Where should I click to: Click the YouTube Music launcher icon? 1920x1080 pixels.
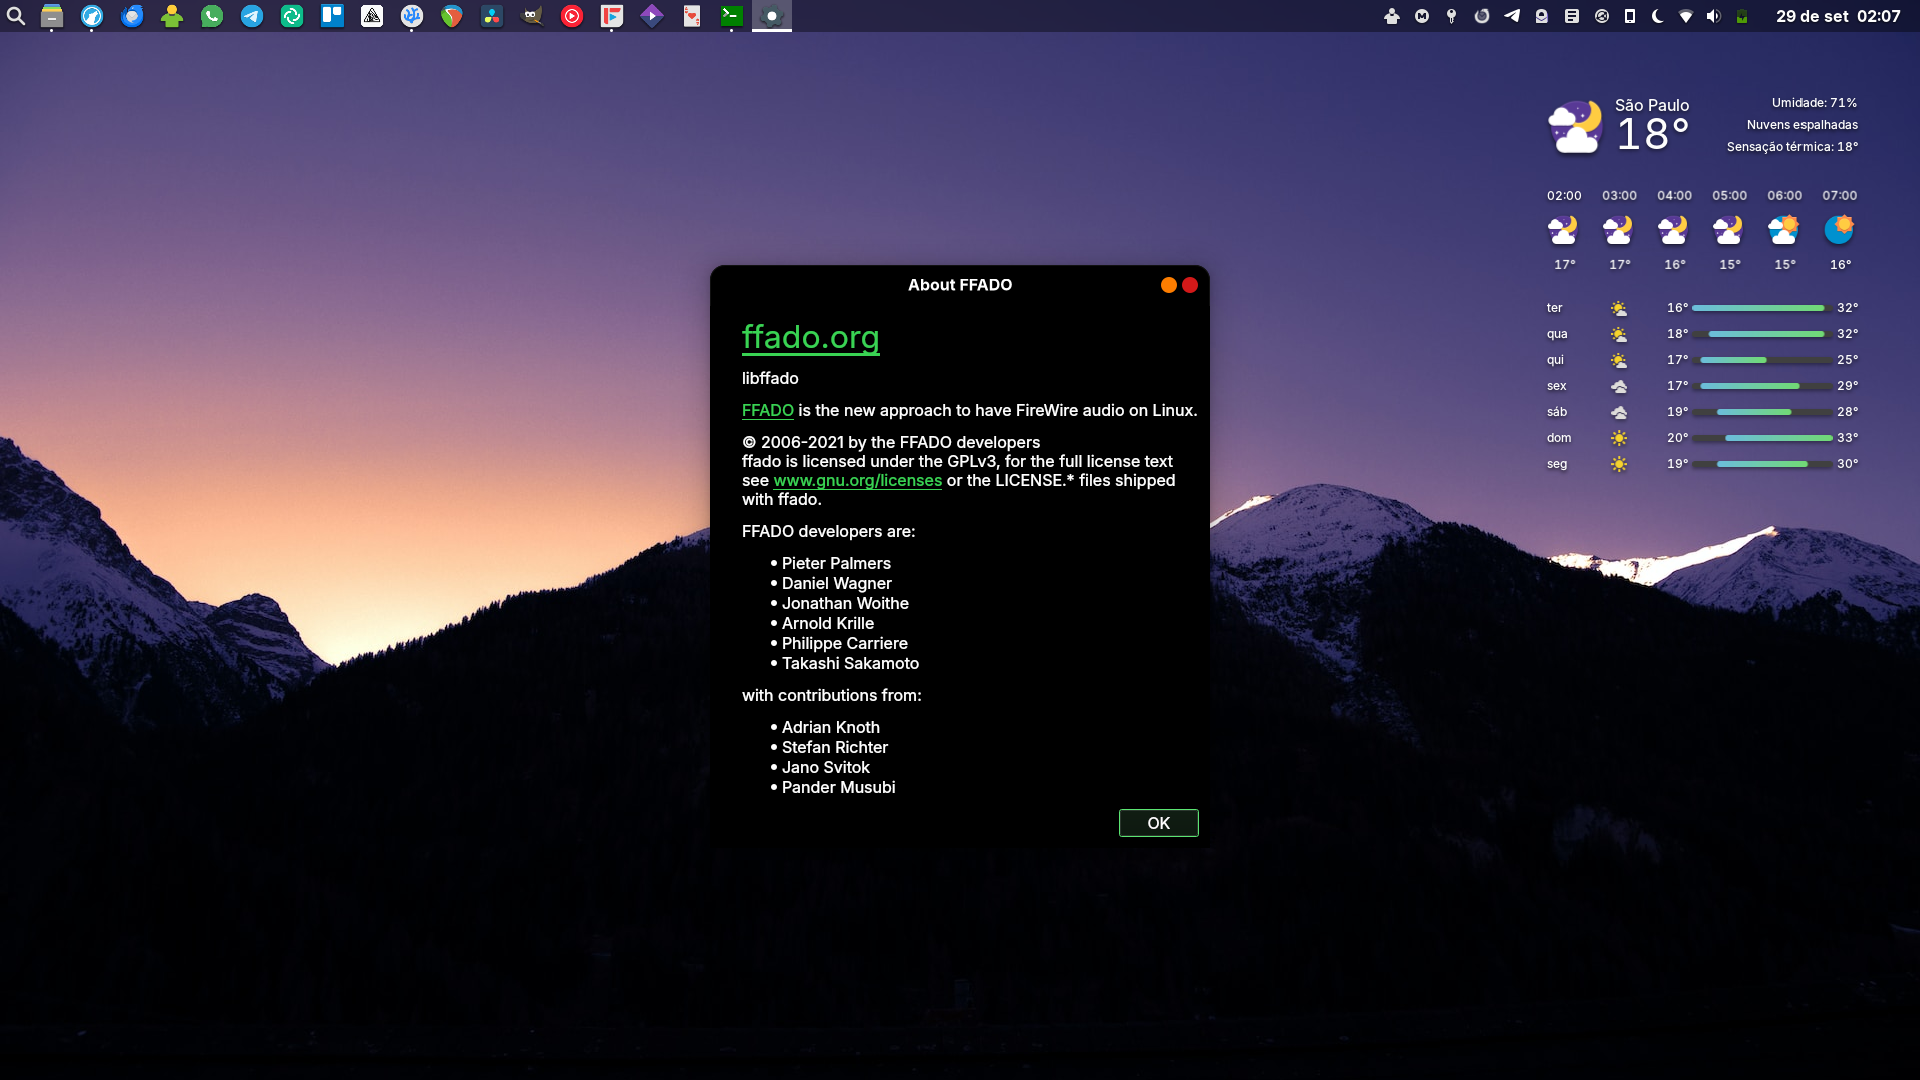[x=572, y=16]
